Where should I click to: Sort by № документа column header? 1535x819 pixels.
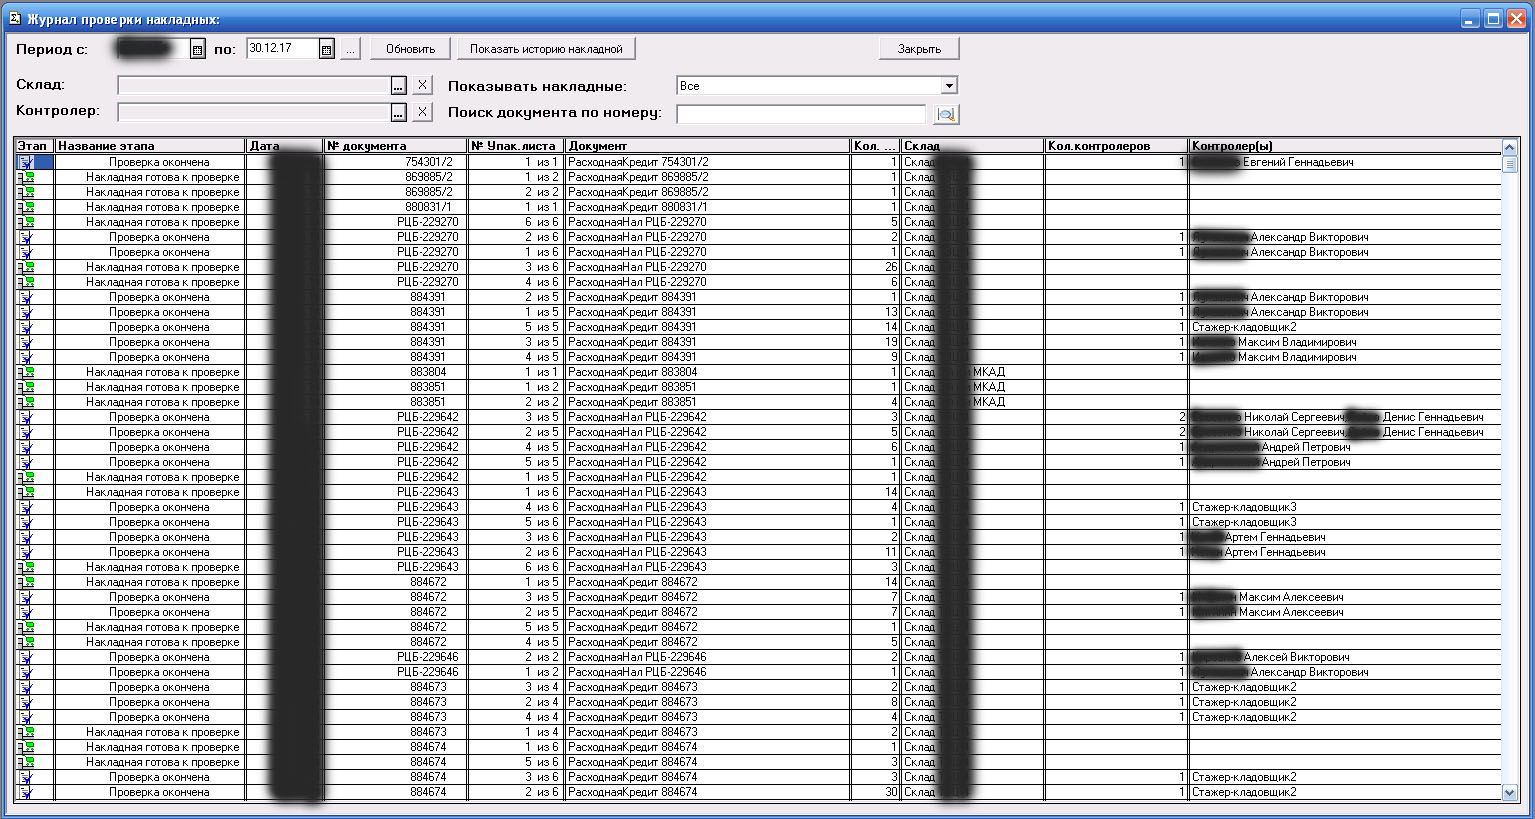[395, 146]
